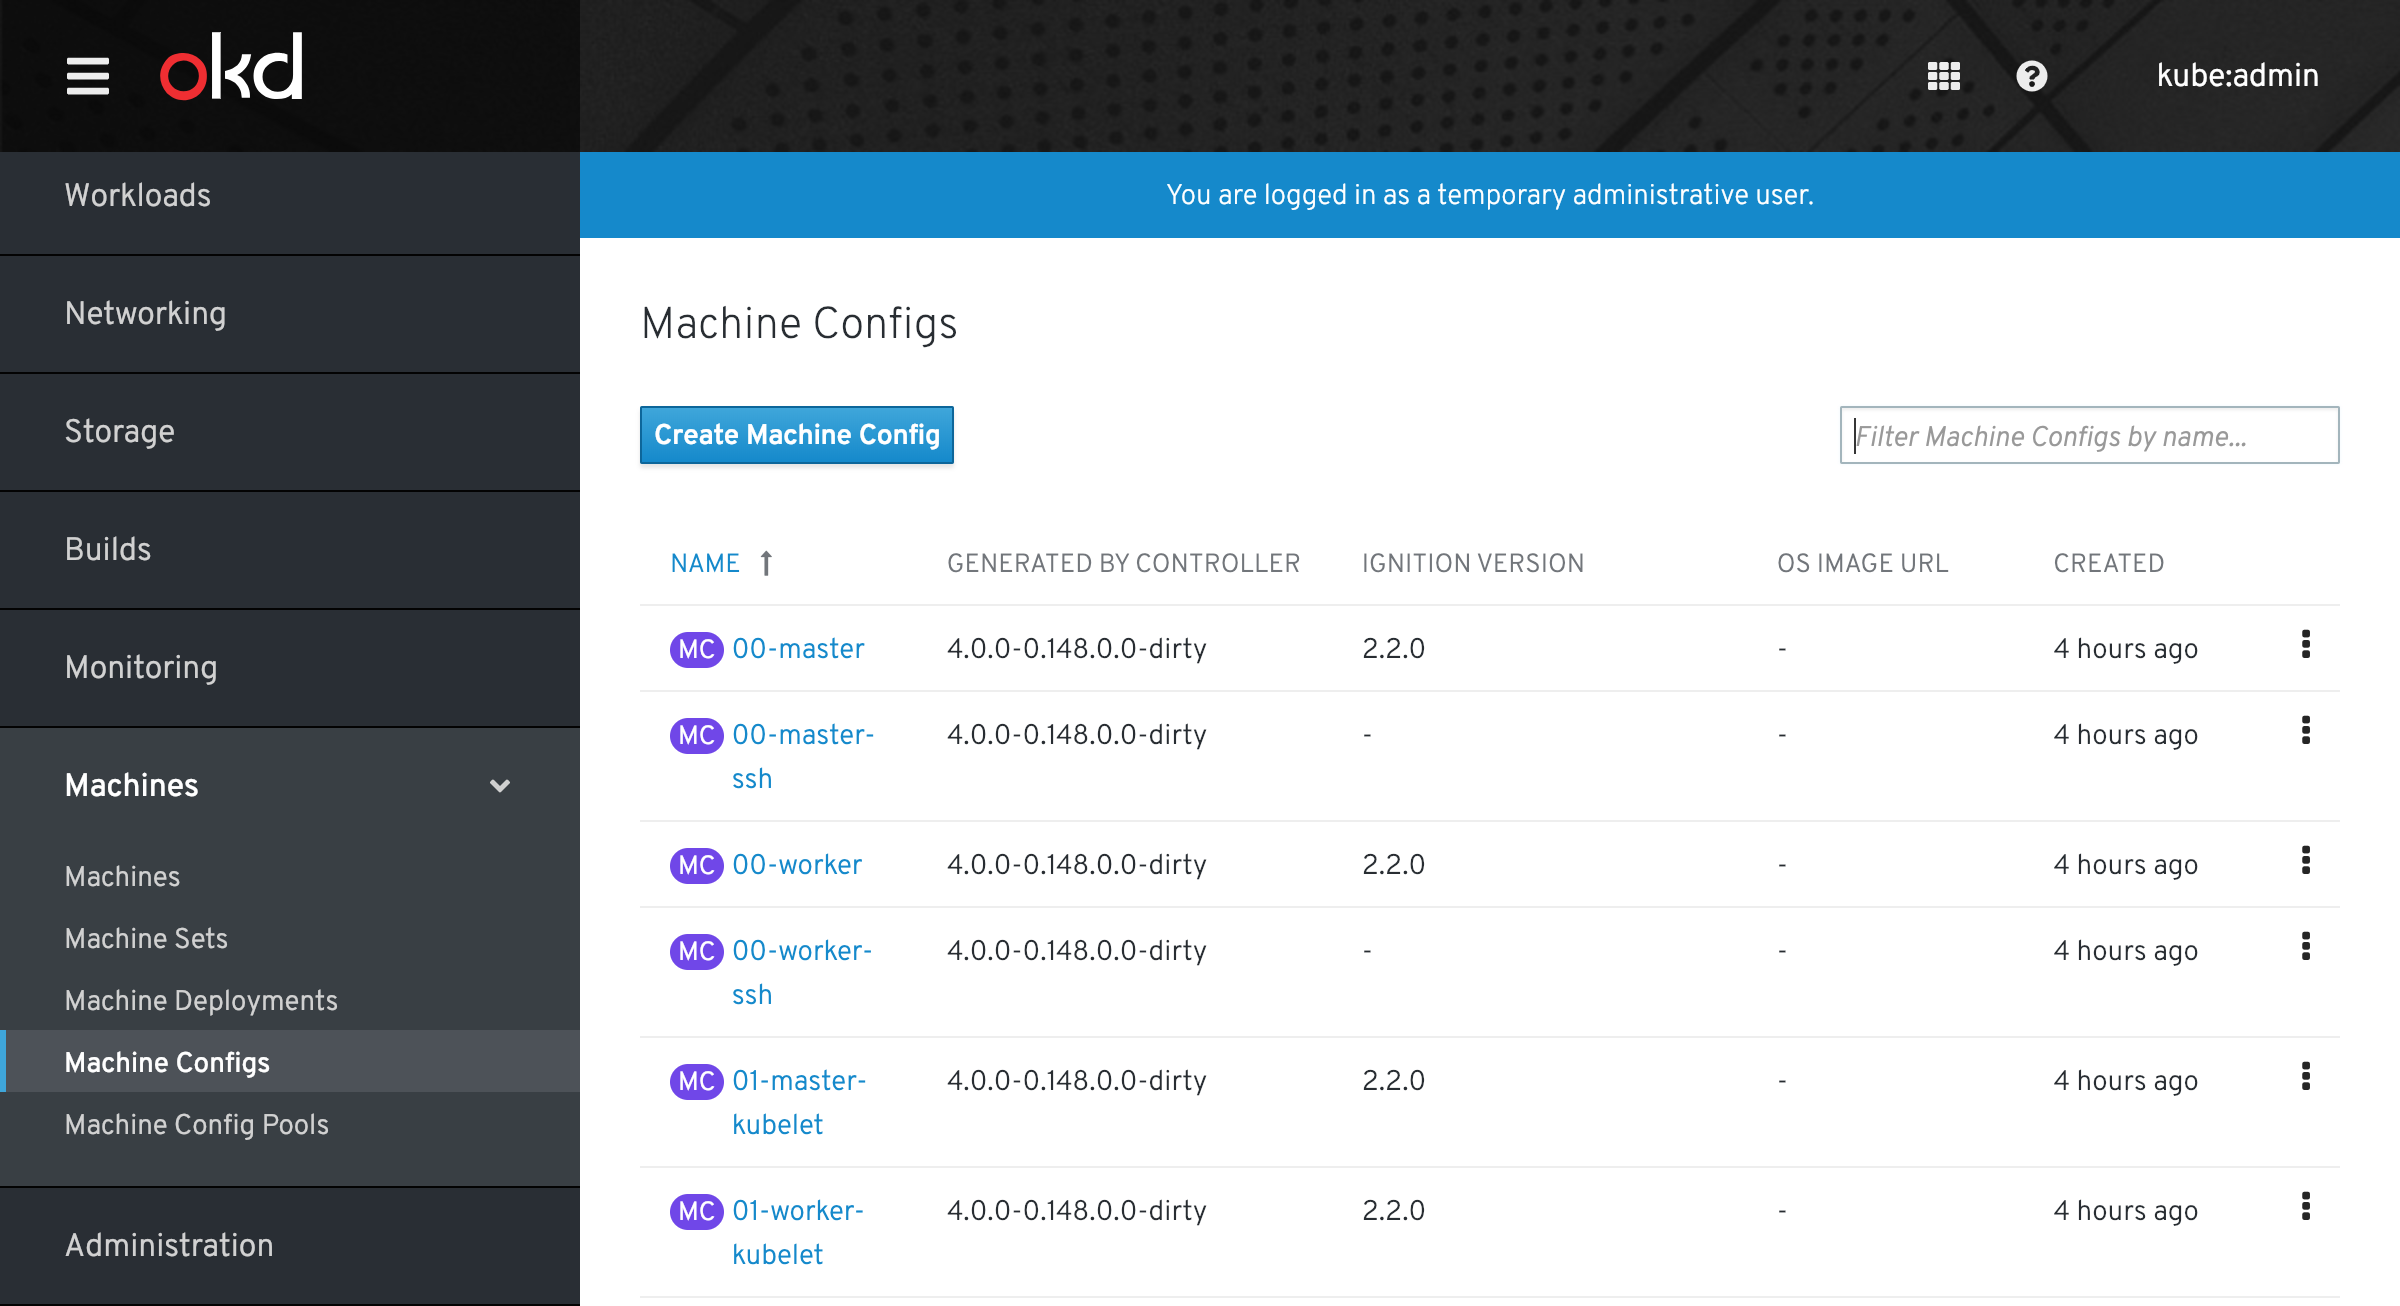Click the okd logo
This screenshot has height=1306, width=2400.
(232, 68)
